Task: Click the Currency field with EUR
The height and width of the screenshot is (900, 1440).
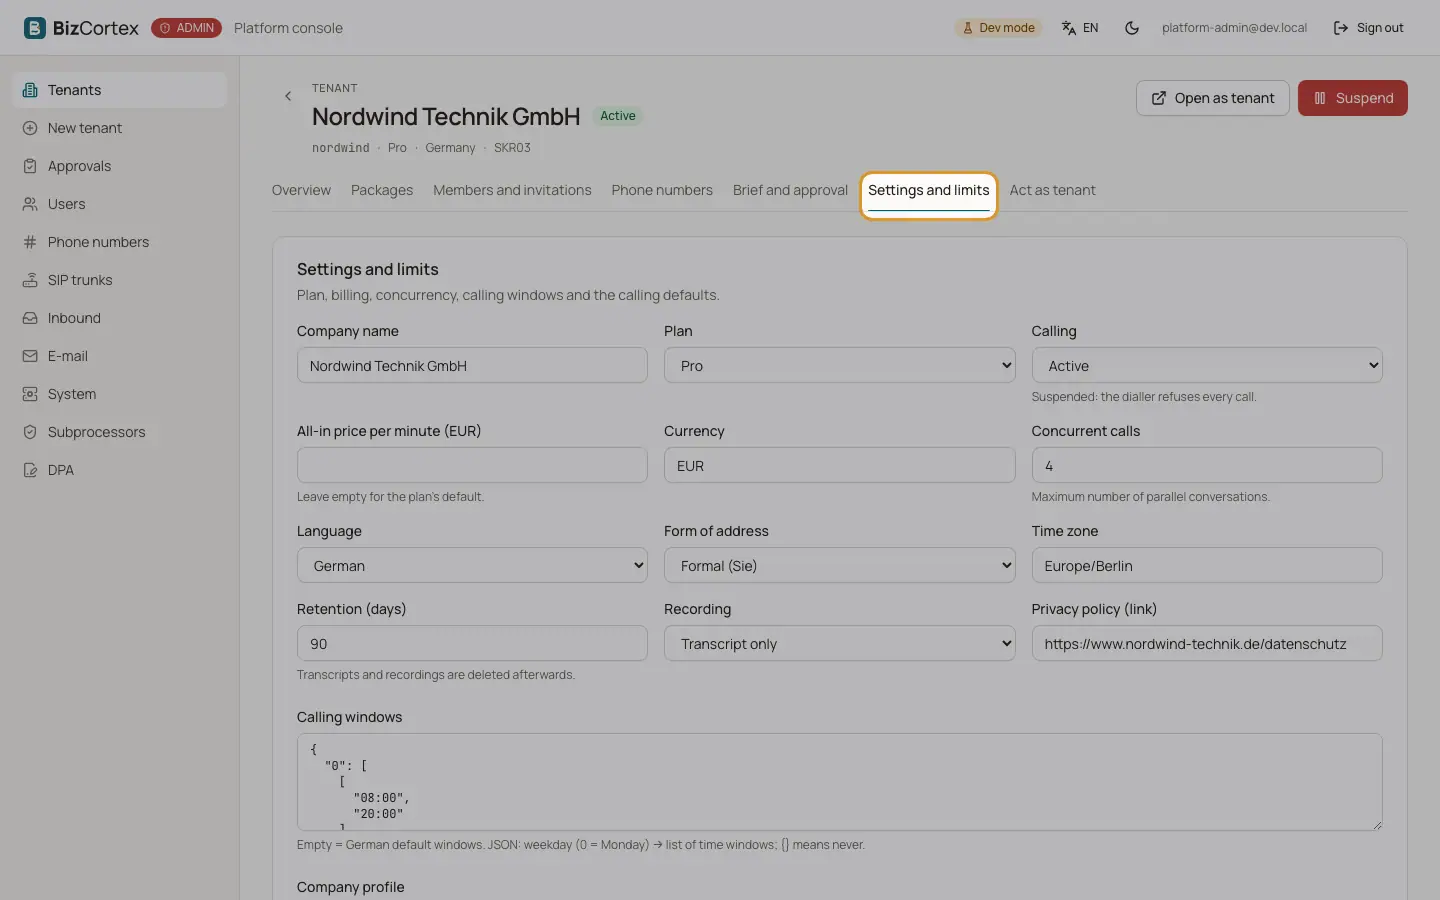Action: [839, 465]
